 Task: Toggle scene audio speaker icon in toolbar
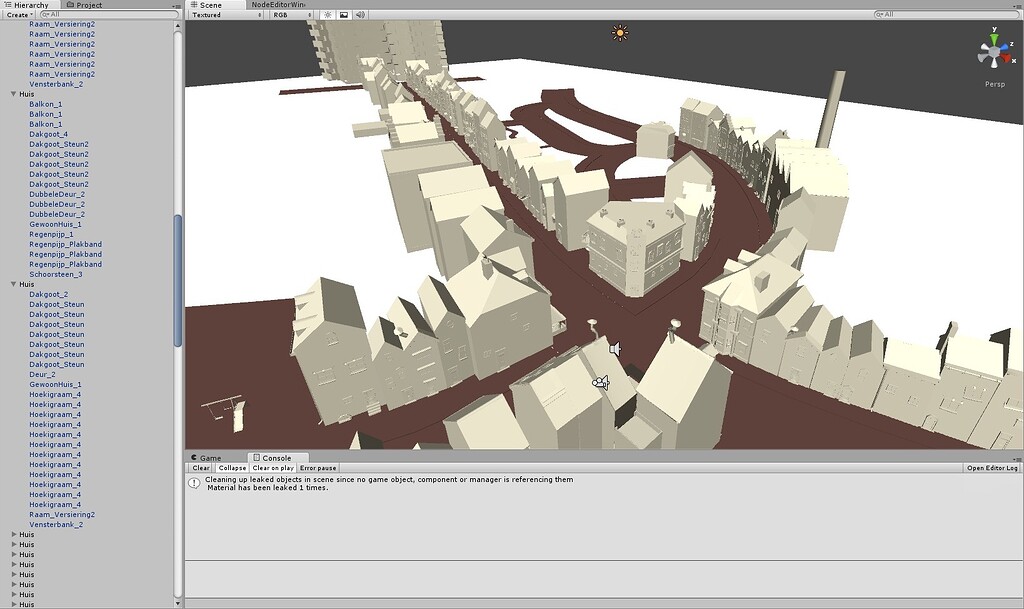[x=360, y=14]
